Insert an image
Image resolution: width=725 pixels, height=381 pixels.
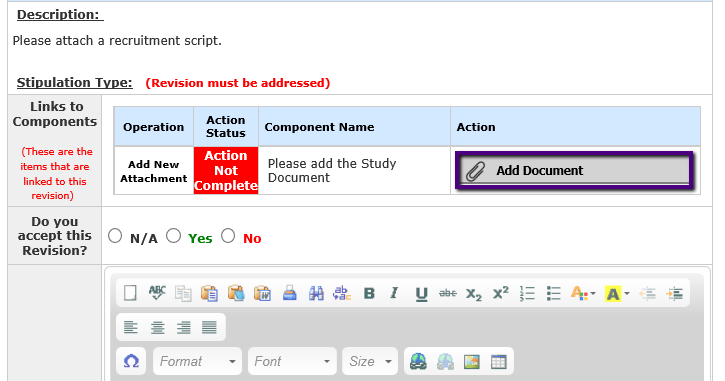click(x=472, y=362)
